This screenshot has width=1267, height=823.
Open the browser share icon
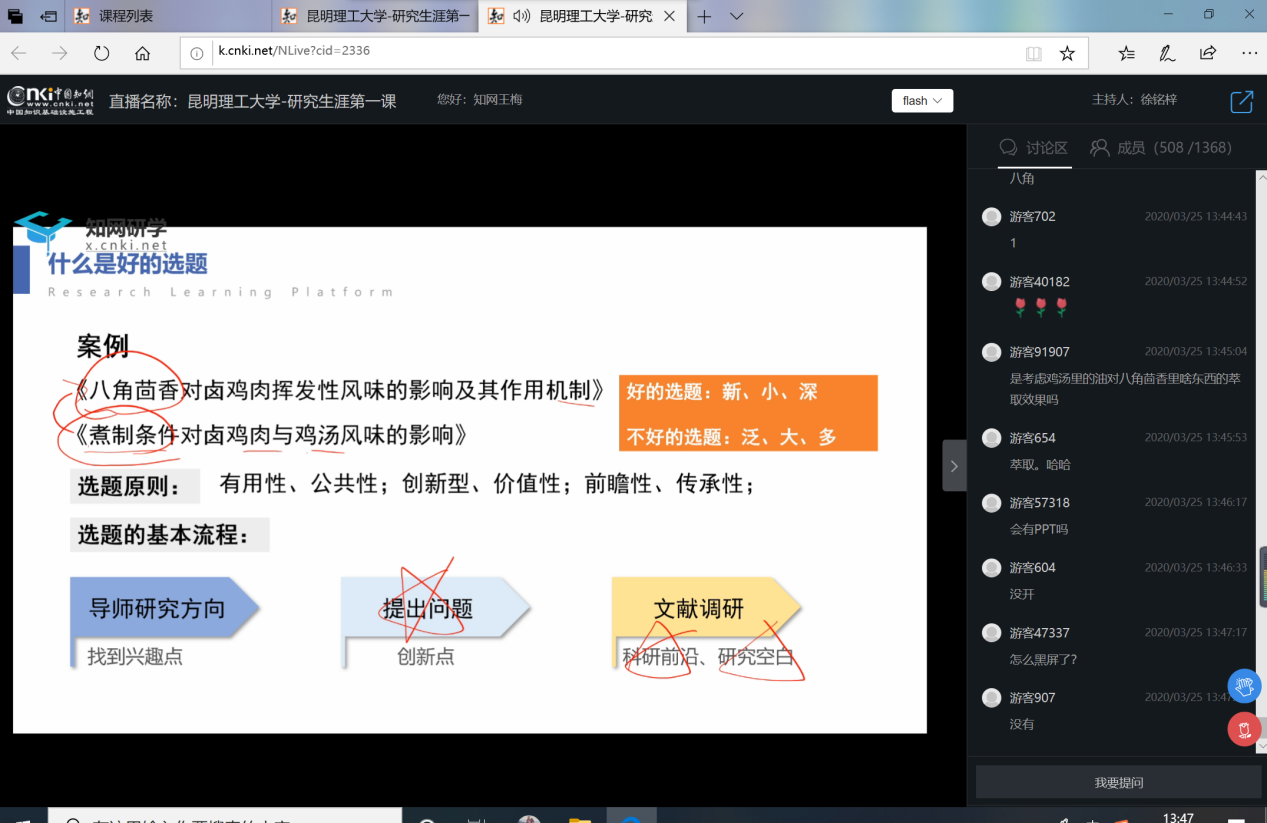(1208, 54)
